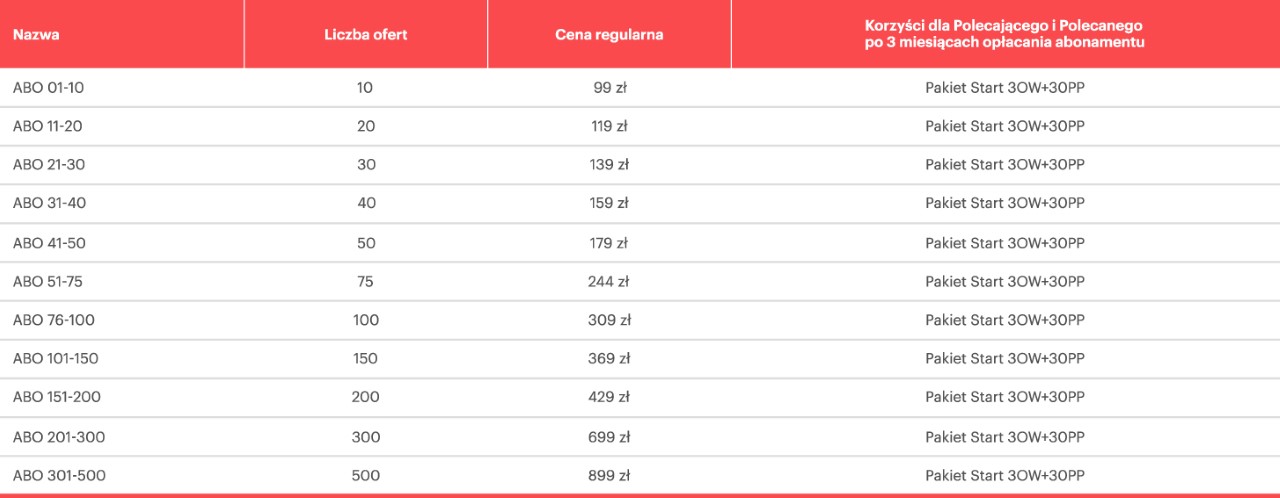
Task: Select the ABO 01-10 plan name
Action: 49,87
